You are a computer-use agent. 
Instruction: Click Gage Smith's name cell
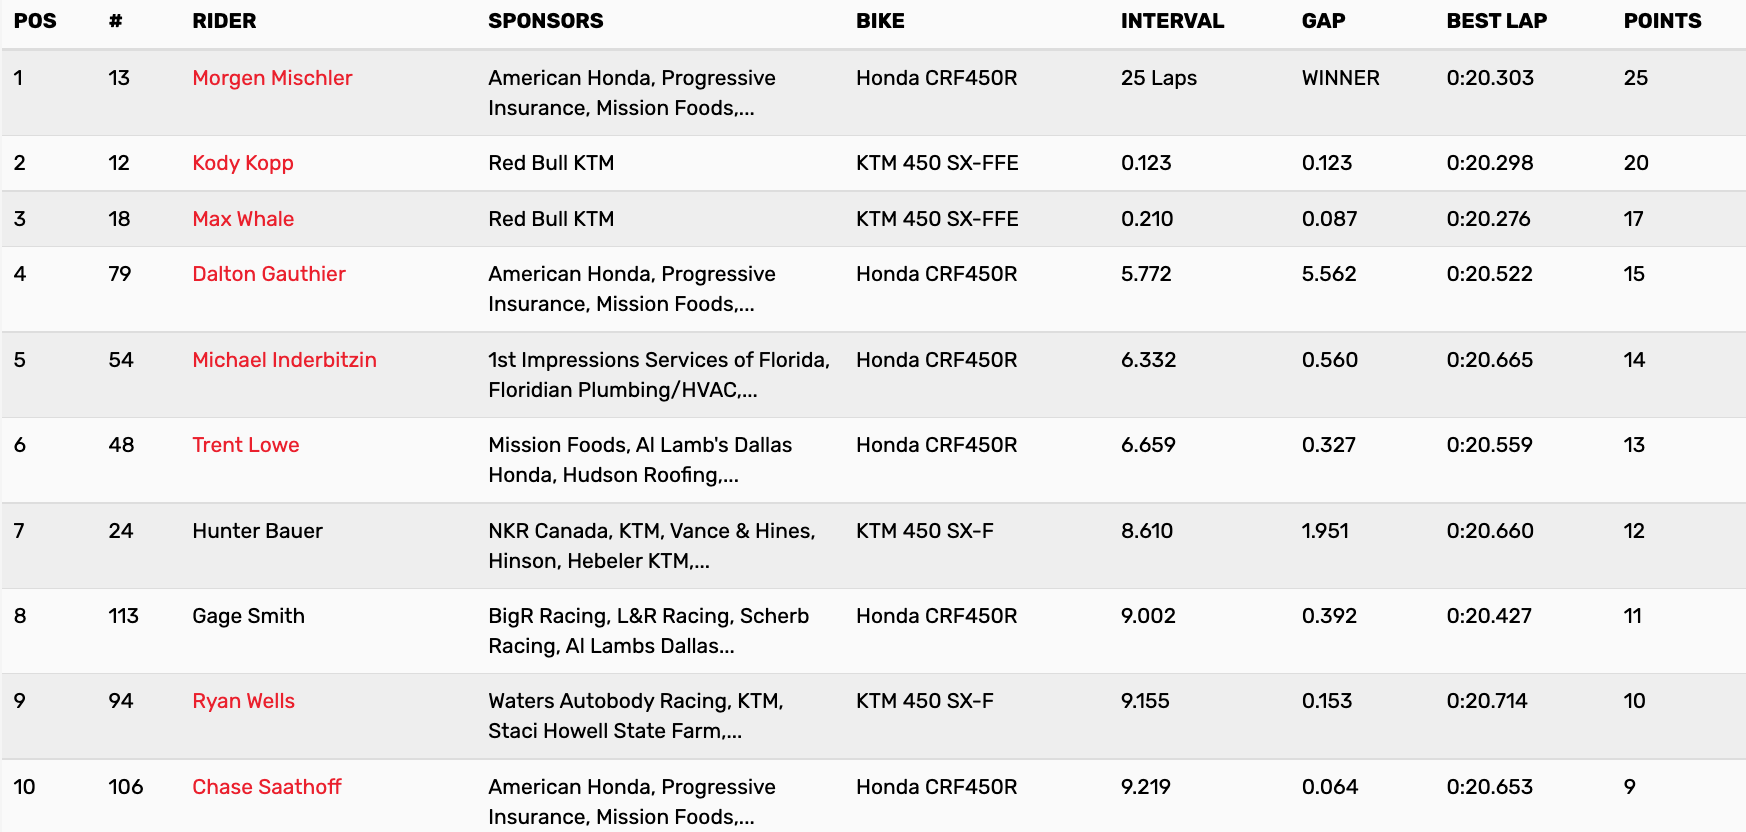248,616
